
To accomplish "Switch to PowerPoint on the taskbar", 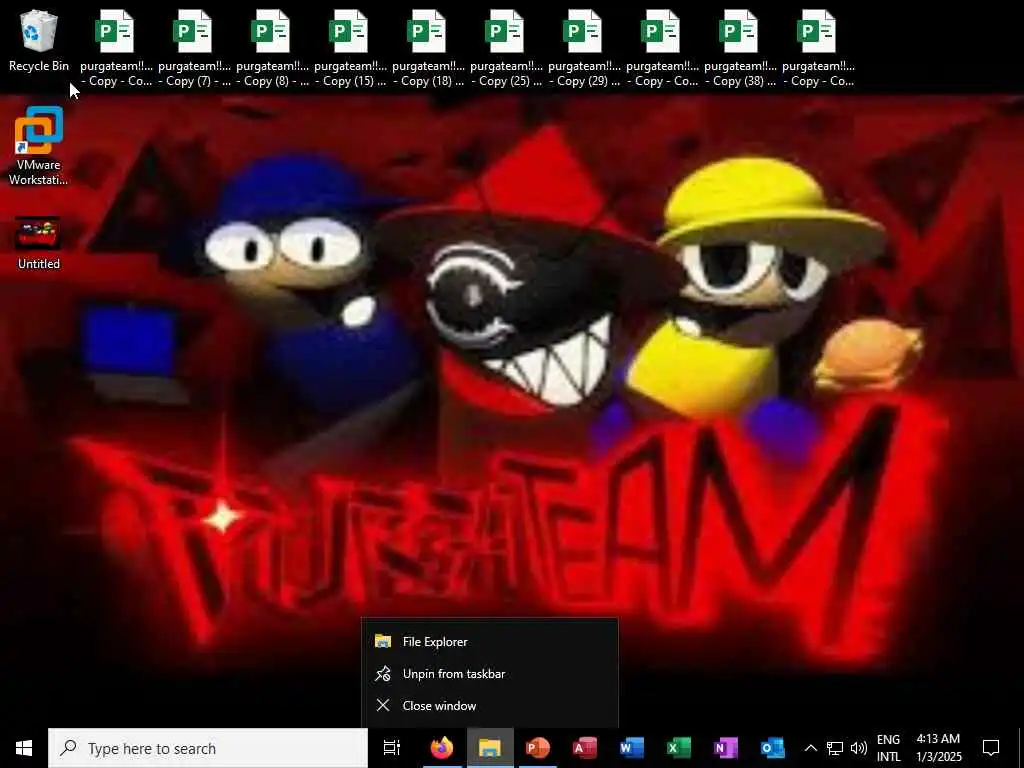I will 537,748.
